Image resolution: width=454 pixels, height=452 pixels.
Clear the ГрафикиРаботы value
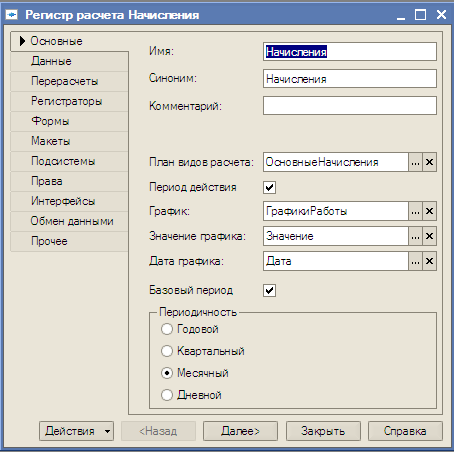(430, 211)
